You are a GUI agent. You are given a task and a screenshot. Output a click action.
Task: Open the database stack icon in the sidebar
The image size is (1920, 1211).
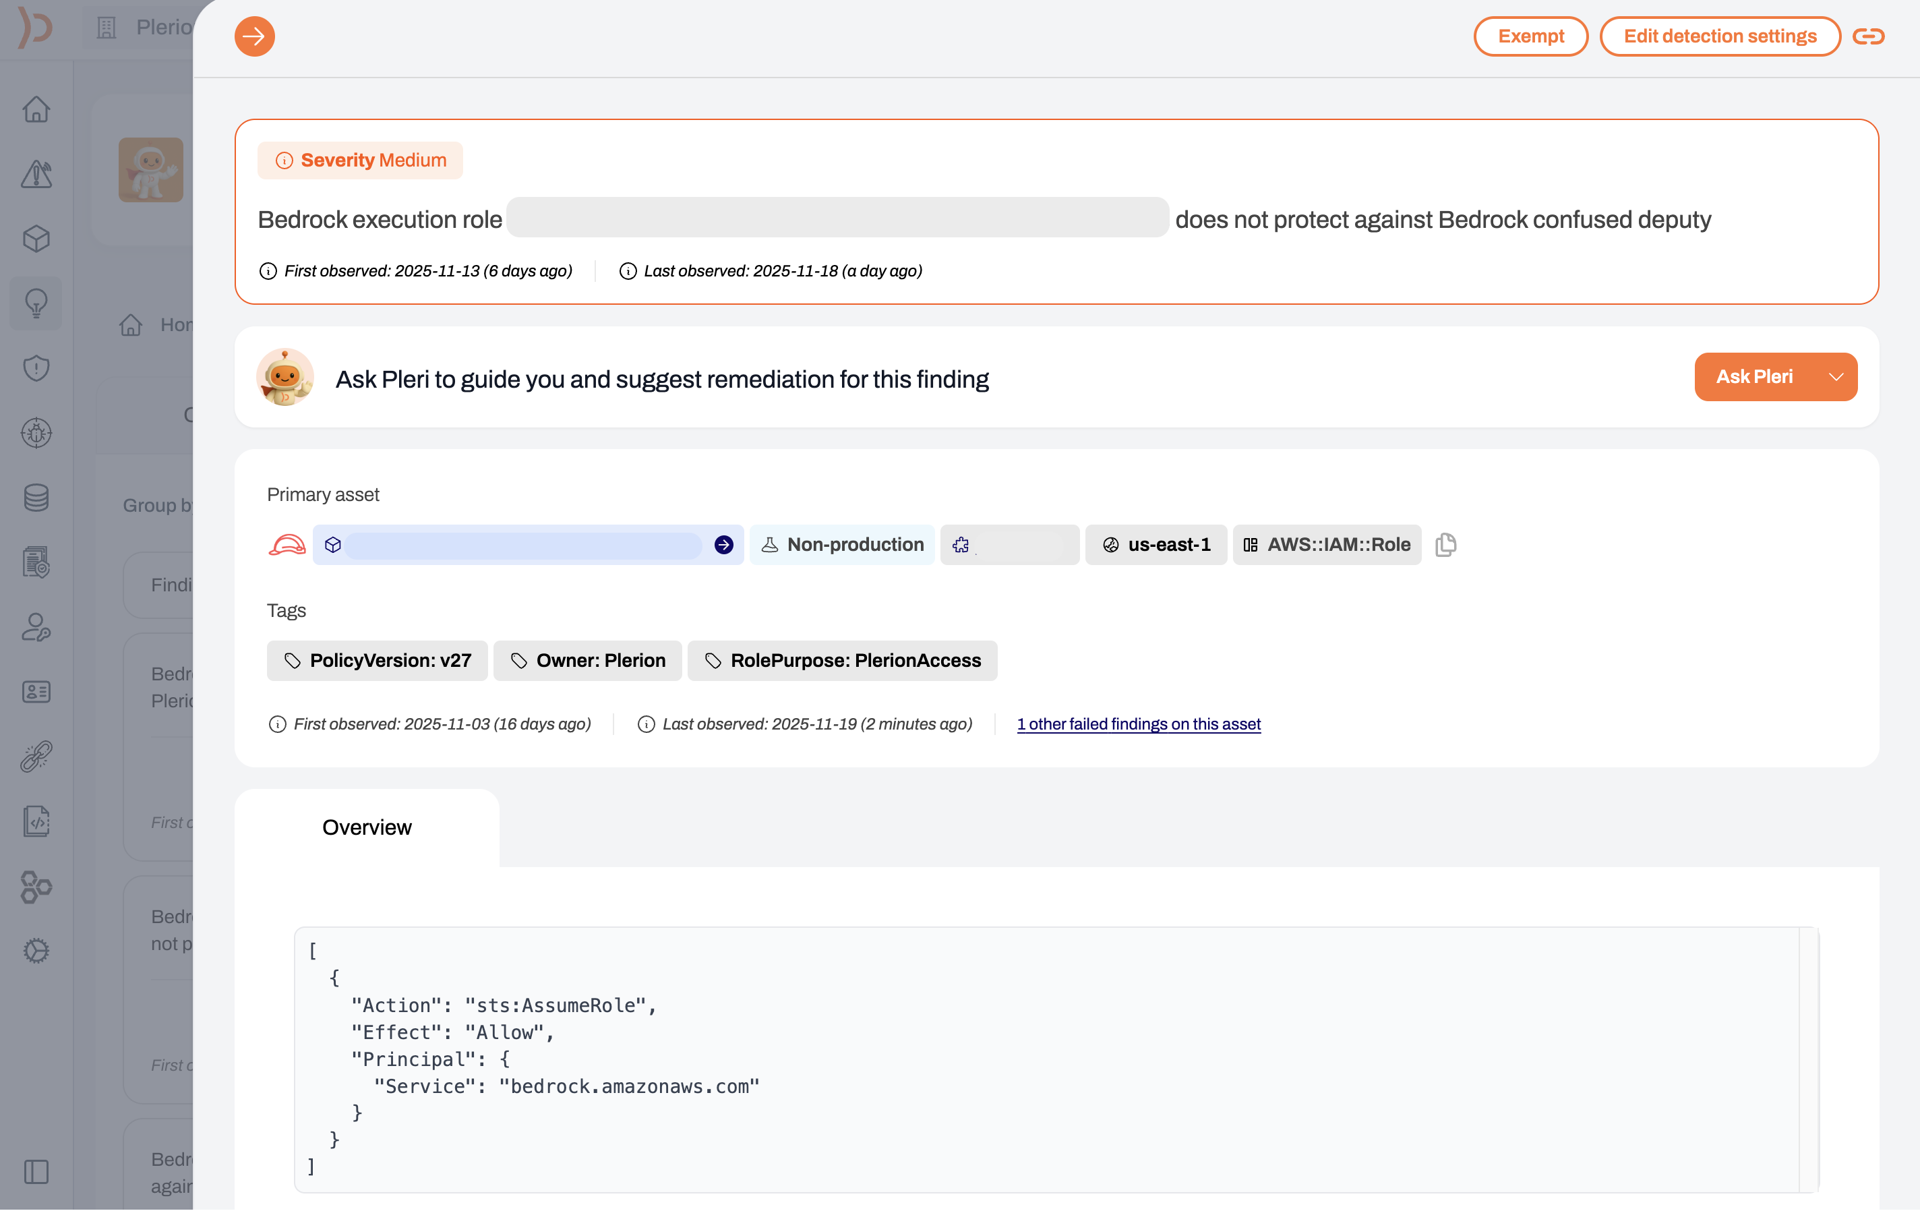pyautogui.click(x=36, y=497)
